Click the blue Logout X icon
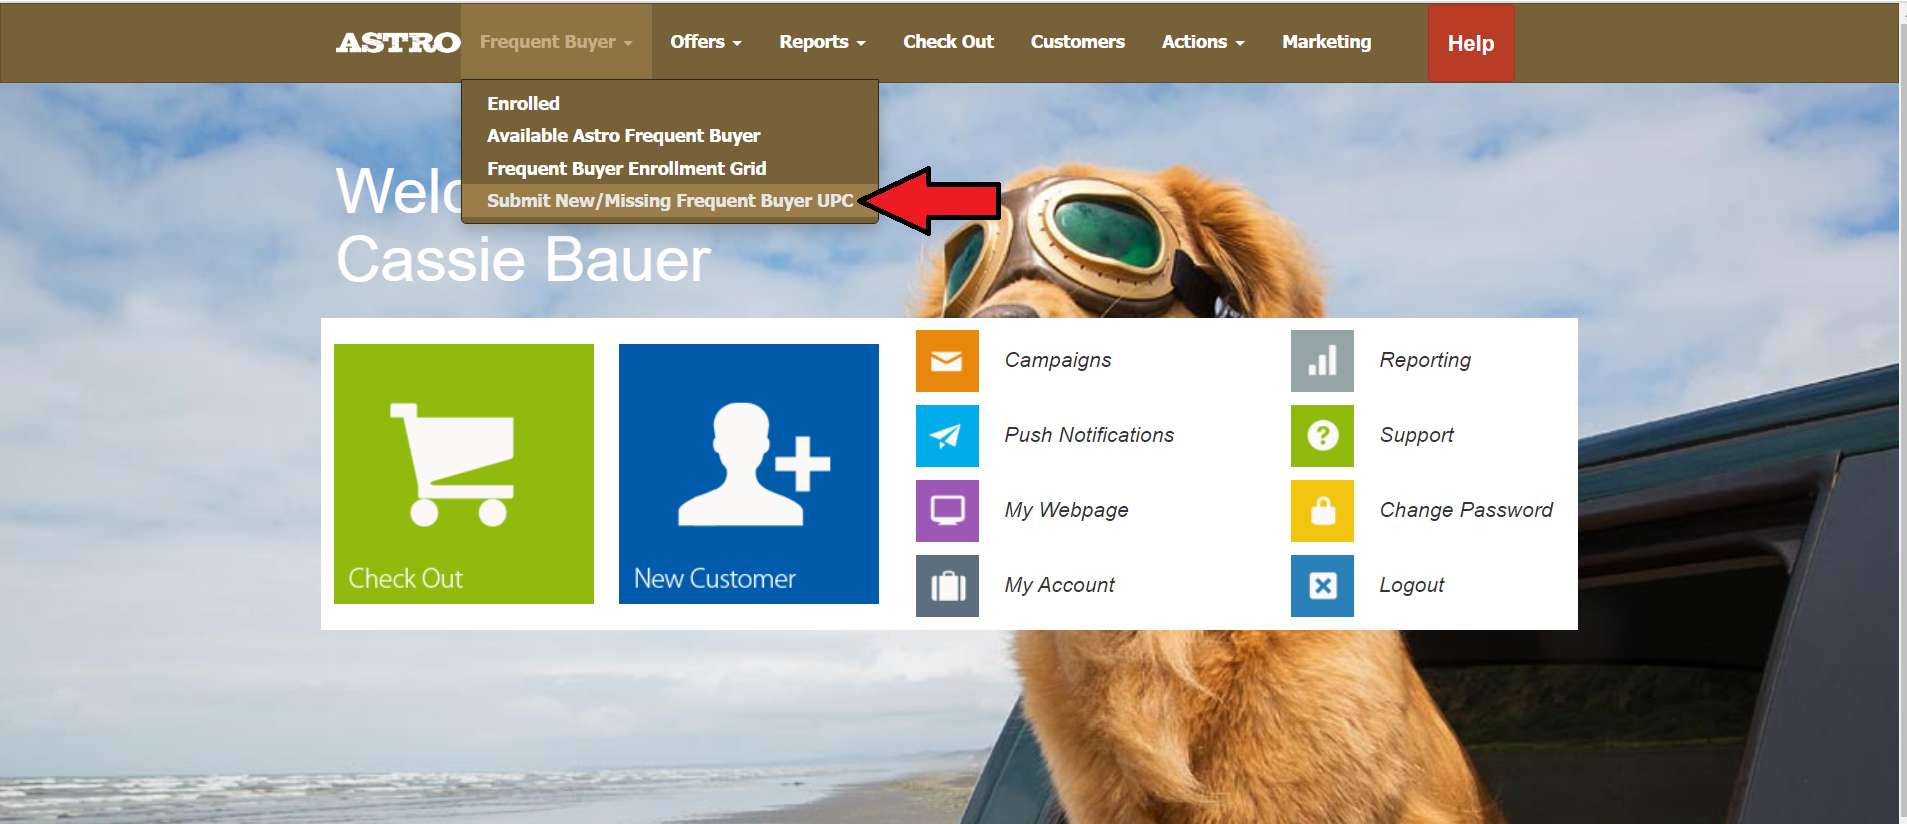This screenshot has height=824, width=1907. (1322, 586)
